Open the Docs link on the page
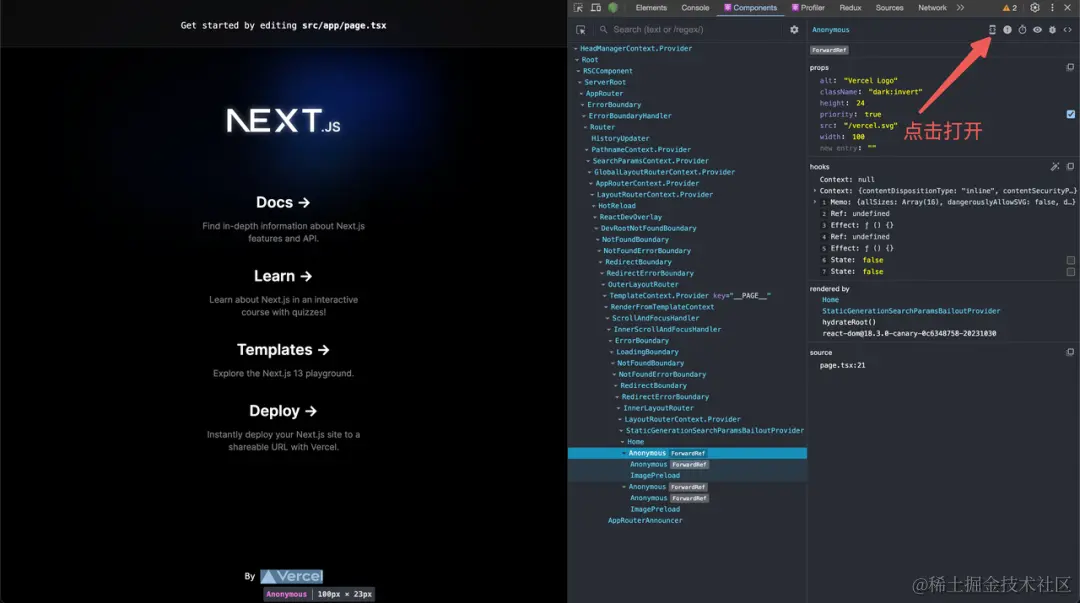The height and width of the screenshot is (603, 1080). [x=283, y=203]
